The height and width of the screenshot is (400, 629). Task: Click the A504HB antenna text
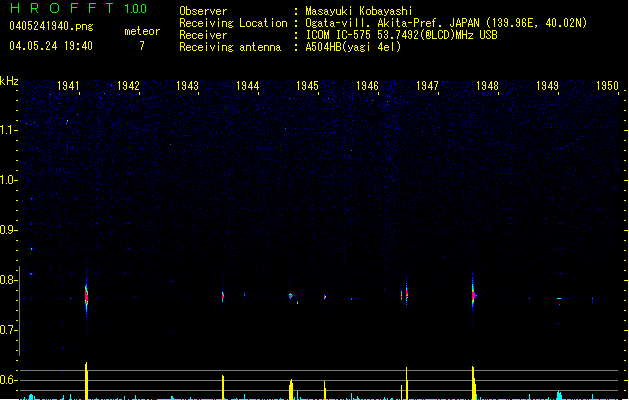tap(353, 47)
